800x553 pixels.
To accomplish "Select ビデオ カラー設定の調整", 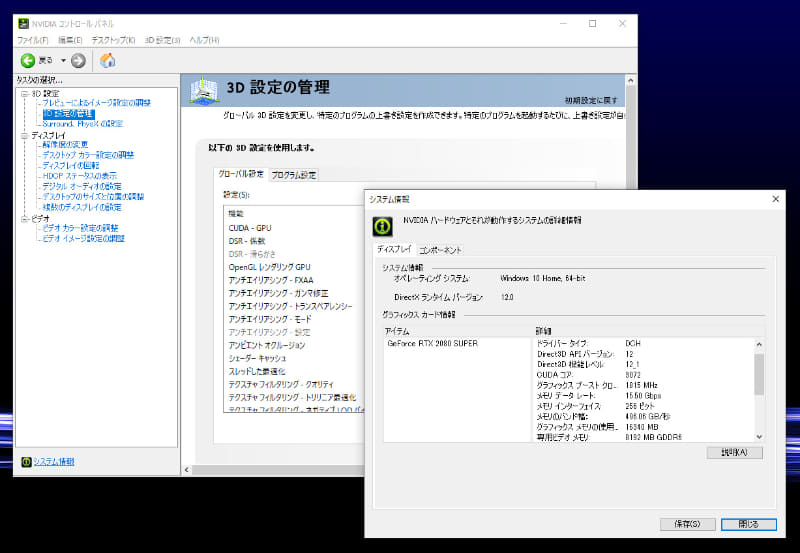I will tap(80, 228).
